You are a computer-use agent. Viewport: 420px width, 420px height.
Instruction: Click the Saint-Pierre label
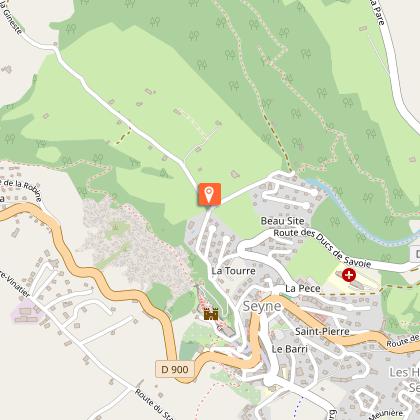tap(322, 331)
